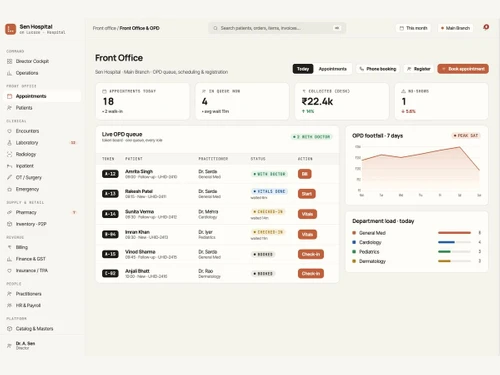Viewport: 500px width, 375px height.
Task: Click token A-12 badge
Action: 110,174
